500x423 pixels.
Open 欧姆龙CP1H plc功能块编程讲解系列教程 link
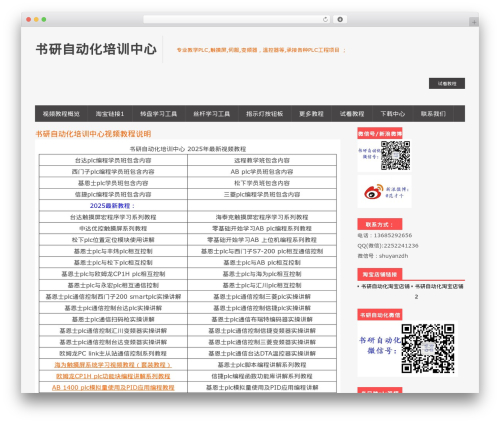113,376
